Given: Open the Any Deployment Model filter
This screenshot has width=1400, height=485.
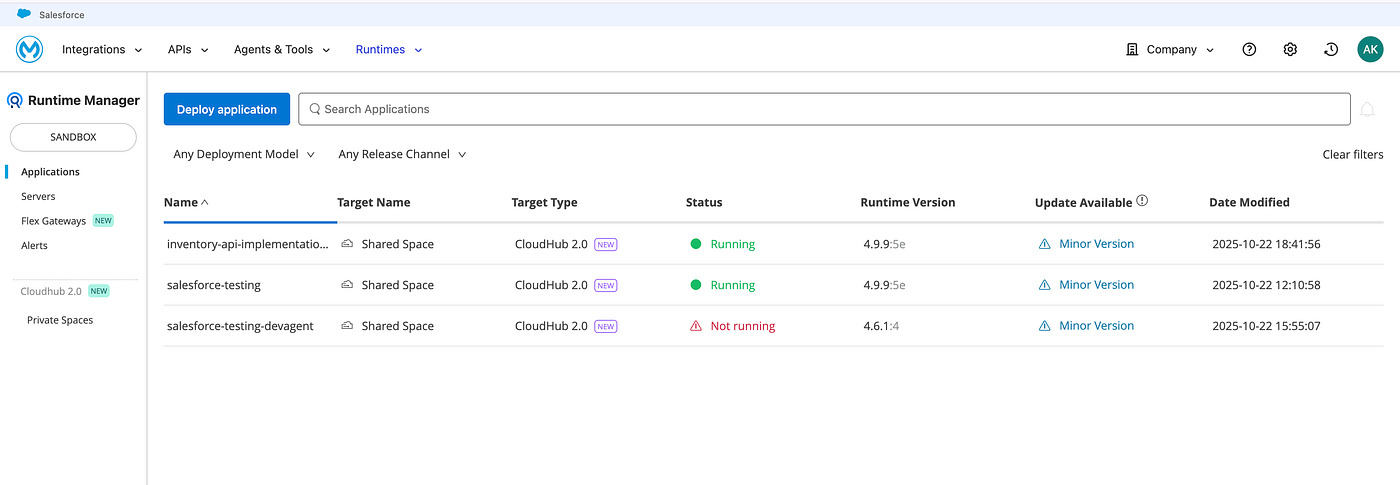Looking at the screenshot, I should (x=244, y=154).
